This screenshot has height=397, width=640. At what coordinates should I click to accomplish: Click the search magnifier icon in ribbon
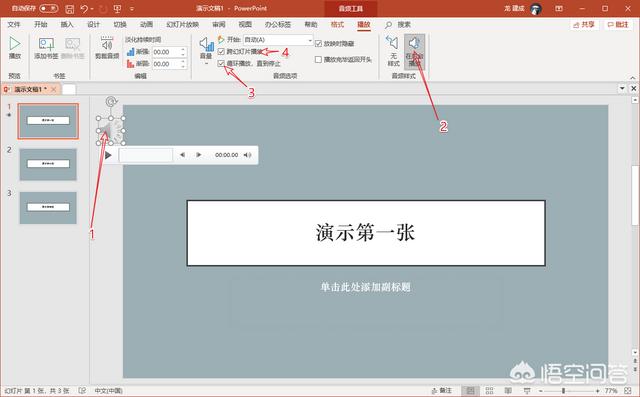click(388, 25)
